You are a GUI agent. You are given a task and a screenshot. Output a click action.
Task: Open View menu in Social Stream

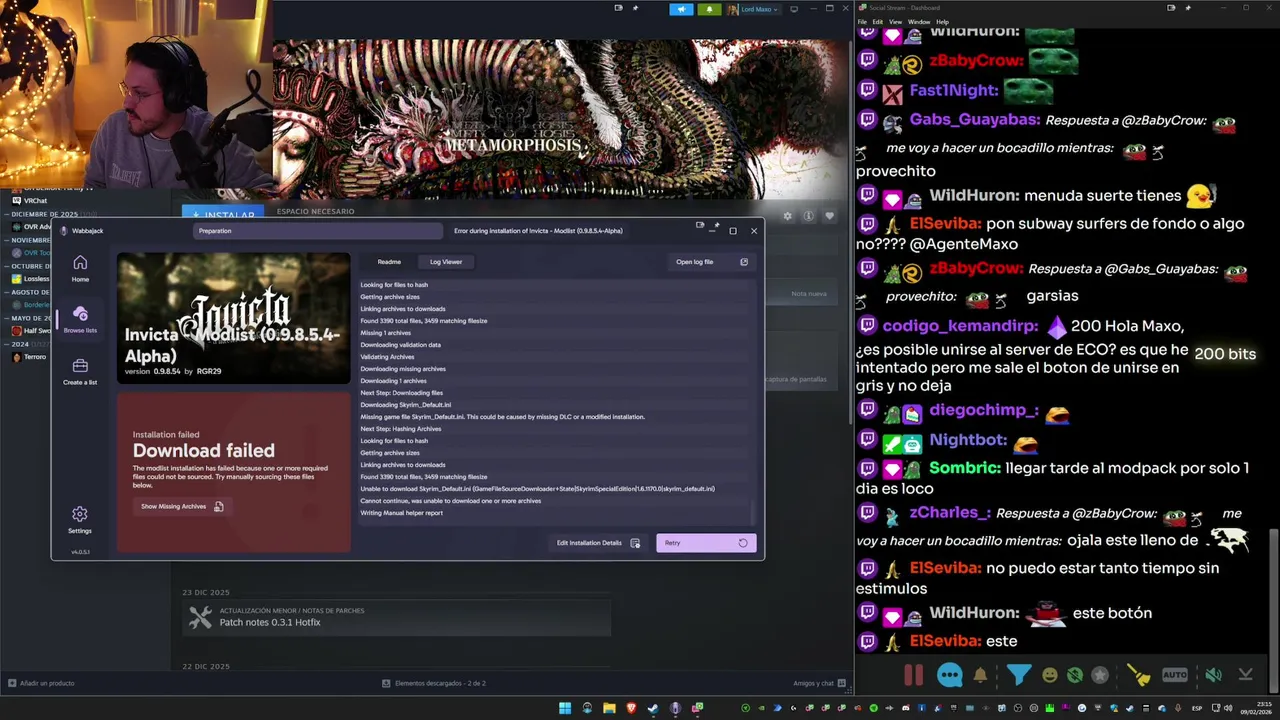pos(895,21)
